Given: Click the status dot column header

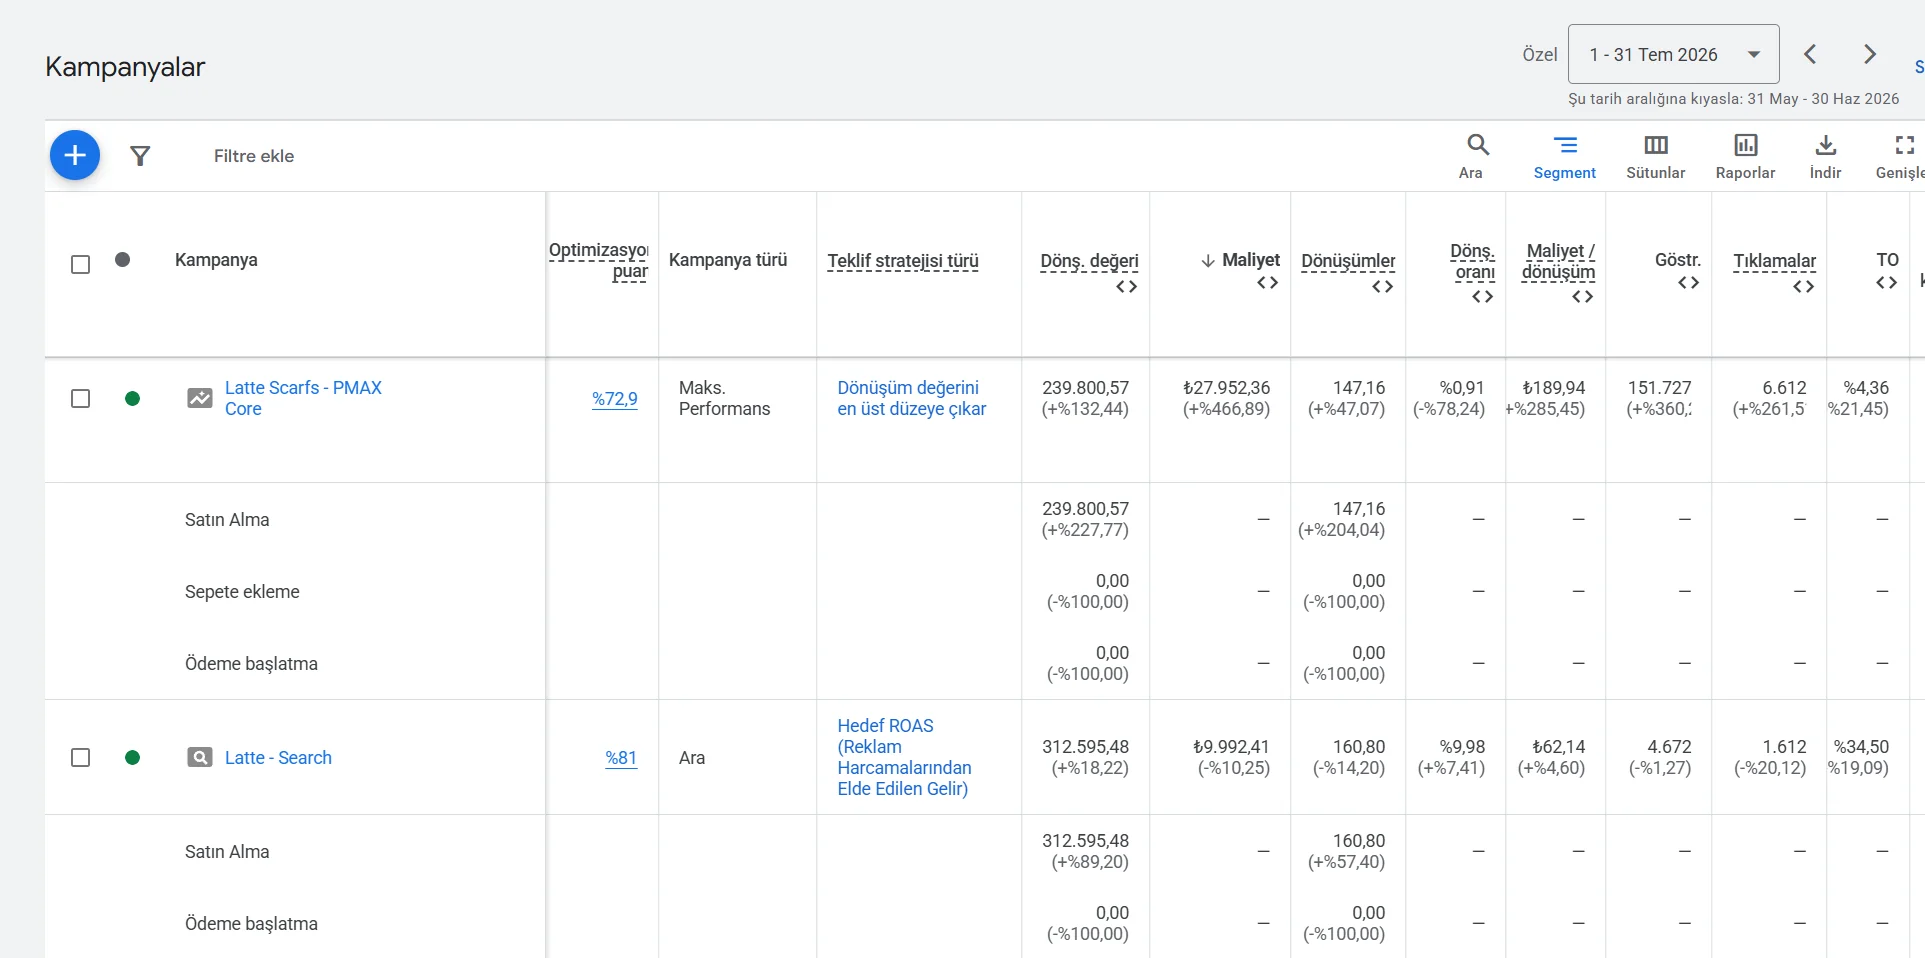Looking at the screenshot, I should [x=122, y=260].
